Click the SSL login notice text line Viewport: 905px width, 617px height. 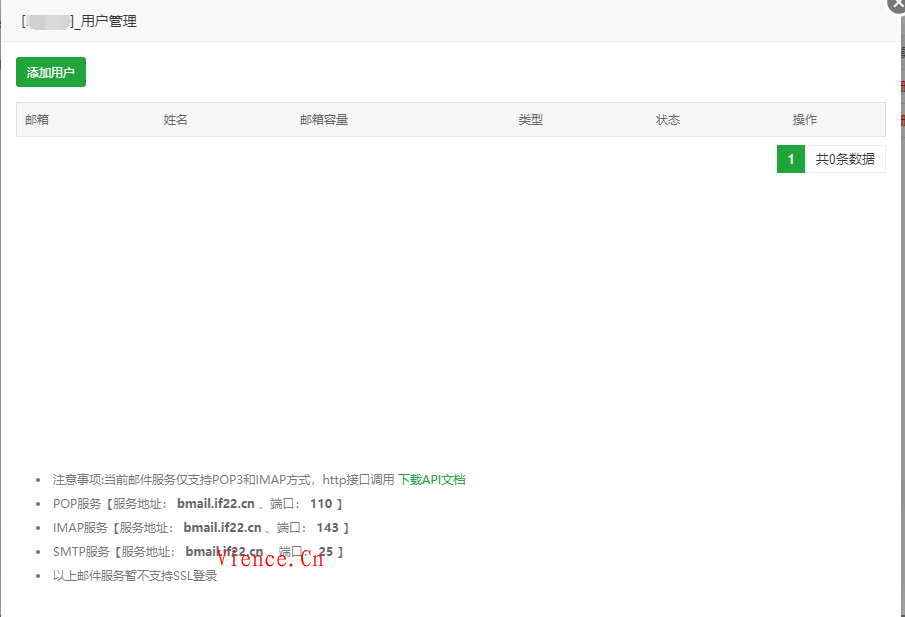[x=135, y=575]
